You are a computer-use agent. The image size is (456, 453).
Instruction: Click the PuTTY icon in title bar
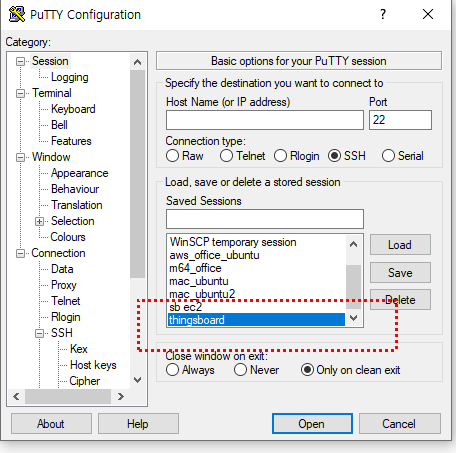point(17,14)
